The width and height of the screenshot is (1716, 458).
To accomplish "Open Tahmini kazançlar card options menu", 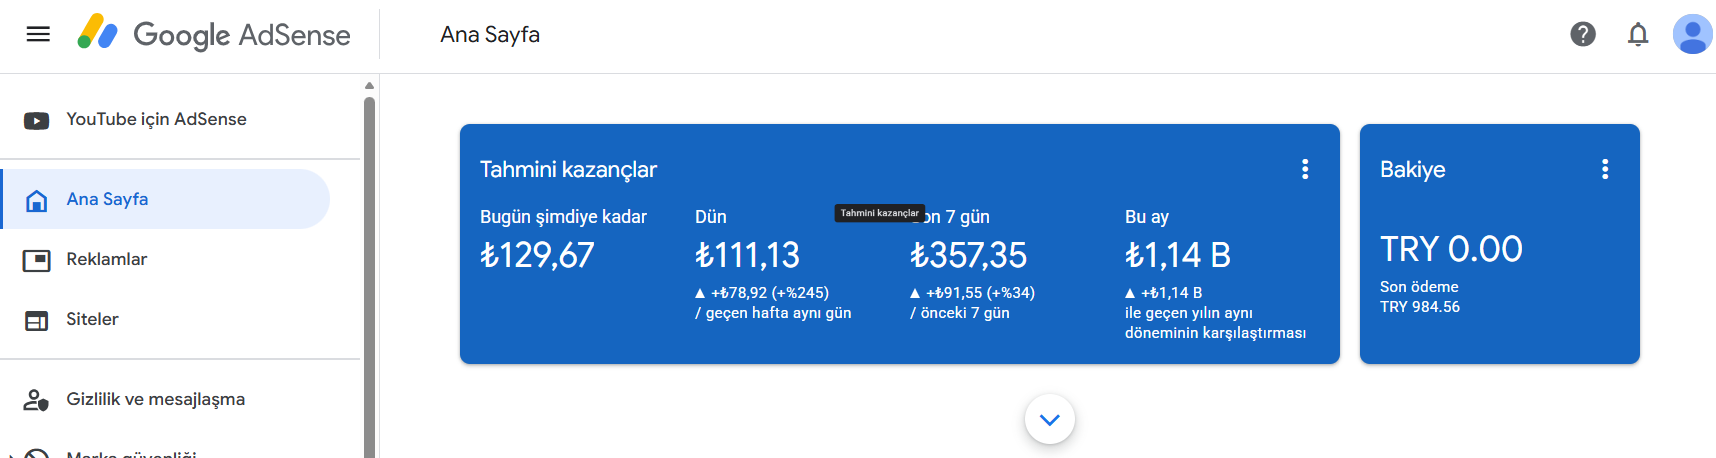I will tap(1305, 169).
